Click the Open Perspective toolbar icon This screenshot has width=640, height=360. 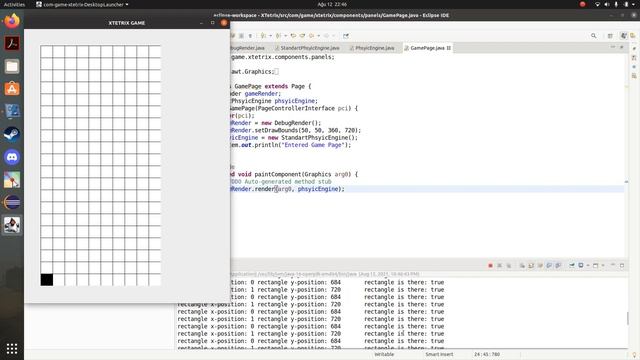pos(610,36)
